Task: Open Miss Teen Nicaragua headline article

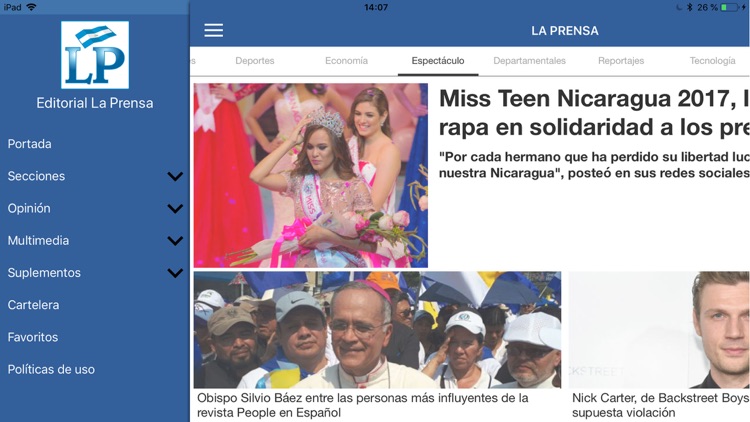Action: [x=594, y=112]
